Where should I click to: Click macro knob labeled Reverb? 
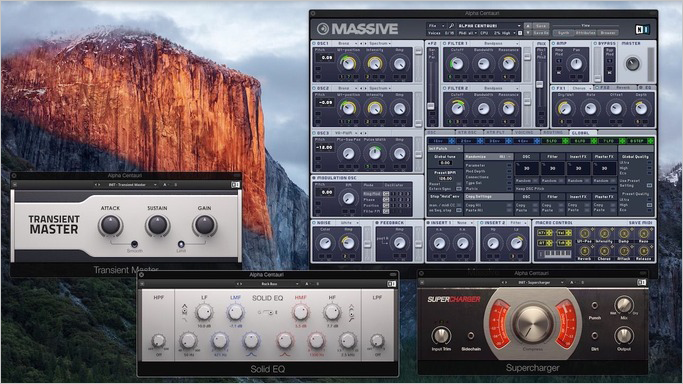tap(585, 251)
